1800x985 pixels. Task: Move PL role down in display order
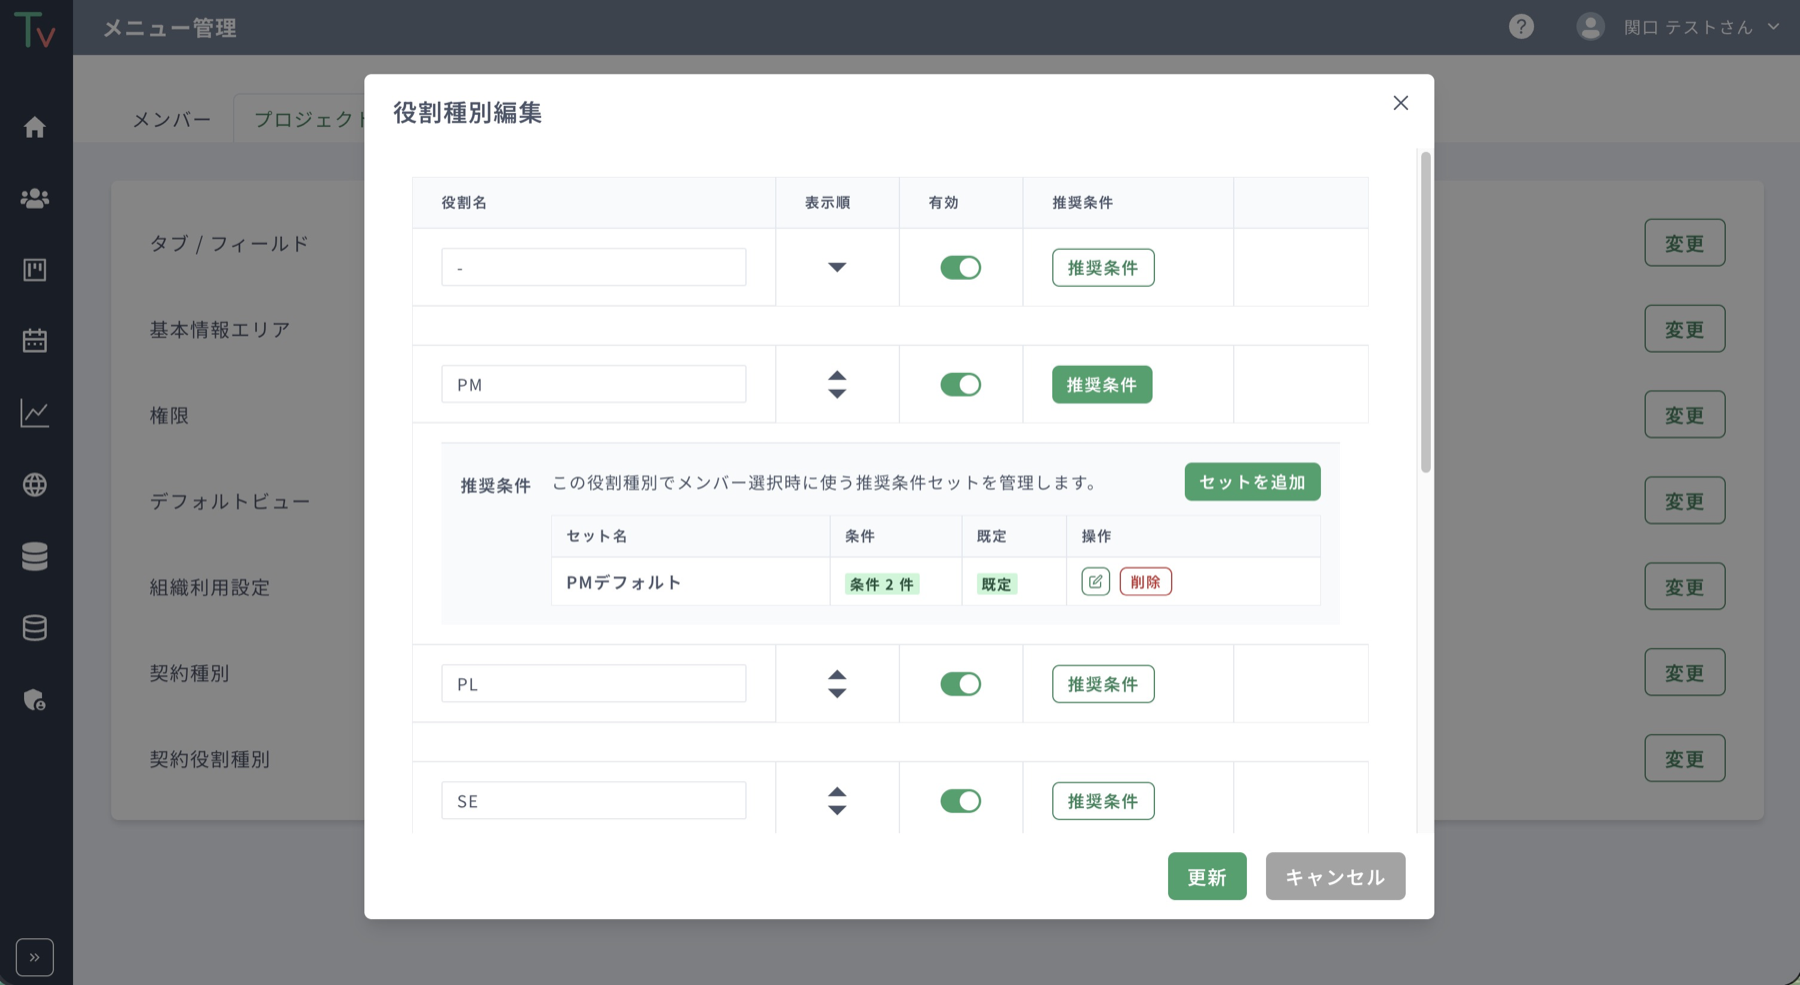click(x=837, y=693)
